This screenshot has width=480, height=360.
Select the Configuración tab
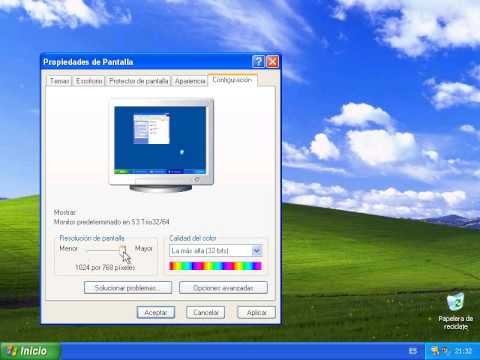pyautogui.click(x=232, y=80)
